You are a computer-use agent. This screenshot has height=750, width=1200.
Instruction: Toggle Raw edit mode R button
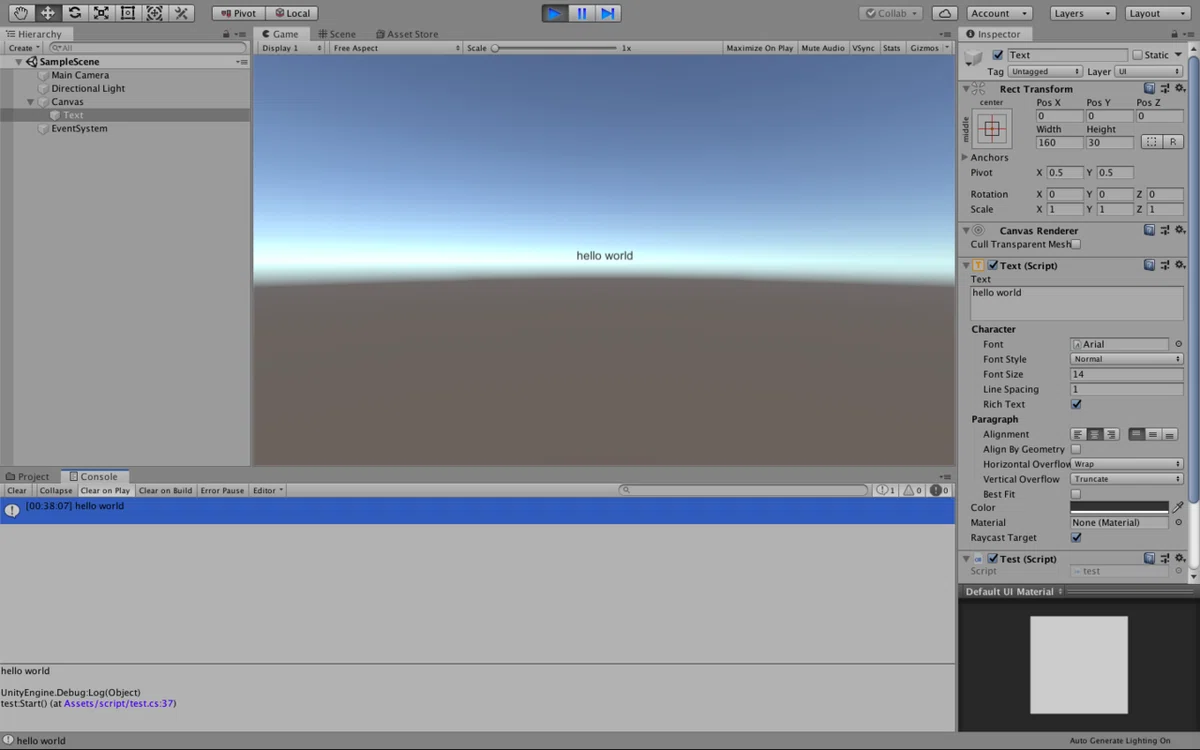point(1173,142)
